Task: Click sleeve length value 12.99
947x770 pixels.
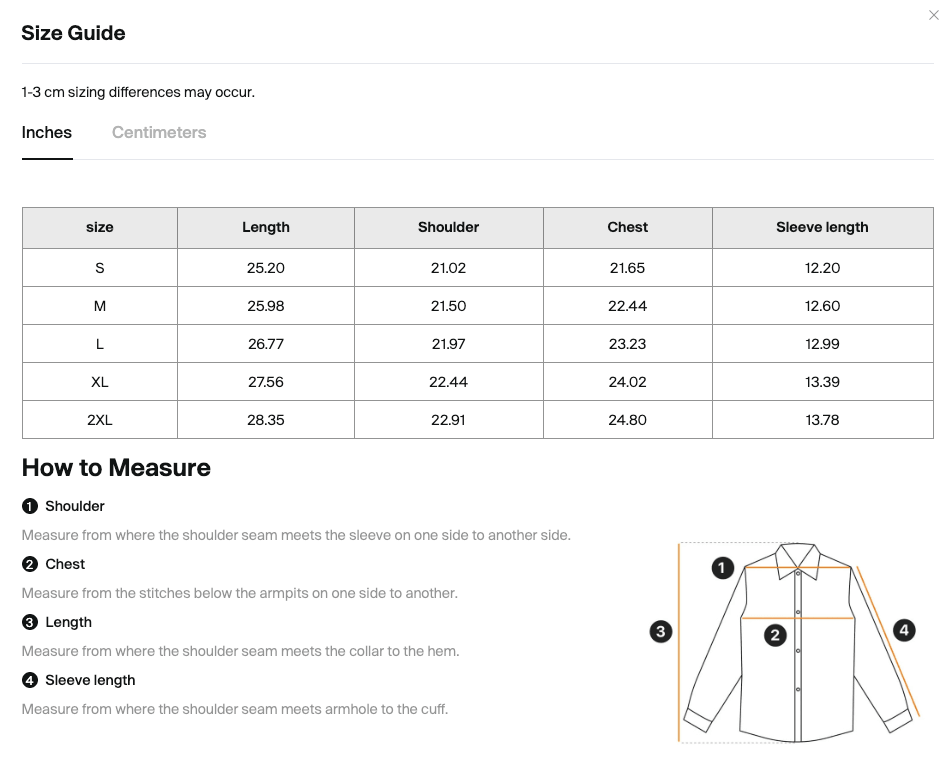Action: pos(822,344)
